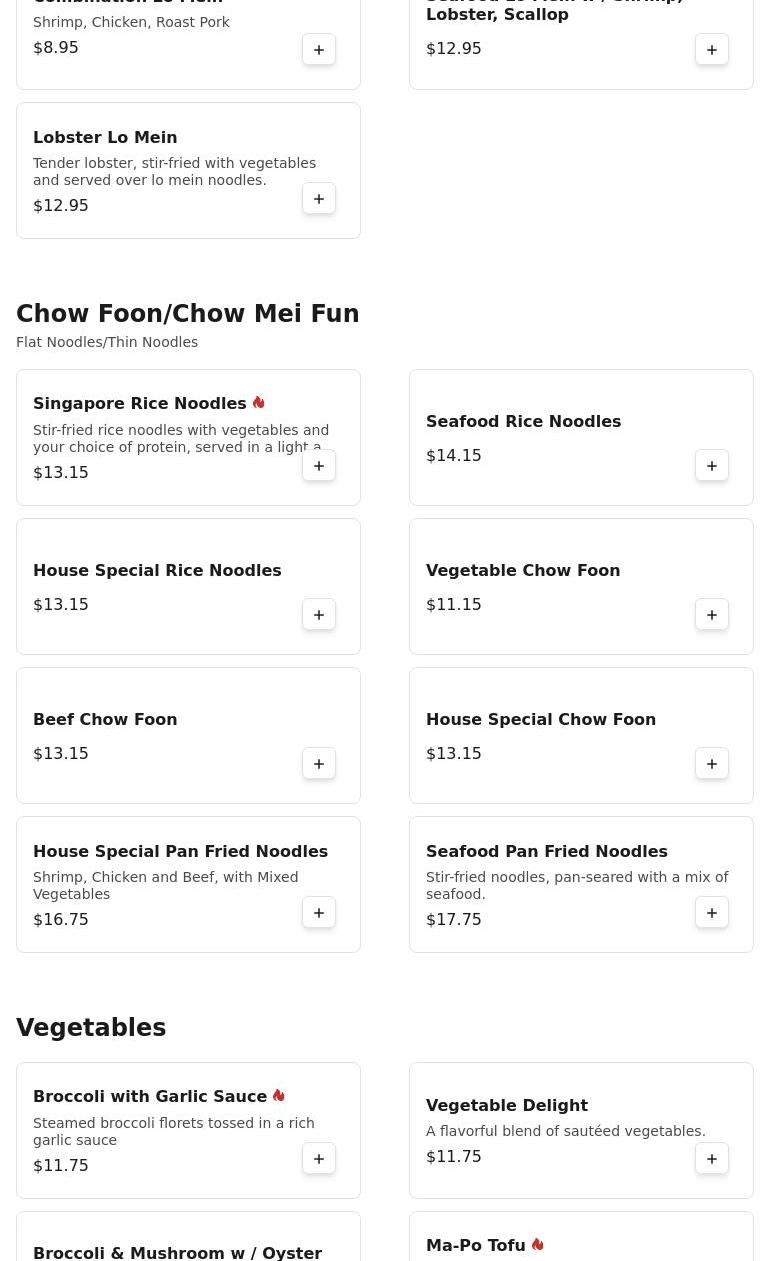The image size is (770, 1261).
Task: Add the $12.95 Seafood Lo Mein
Action: point(712,50)
